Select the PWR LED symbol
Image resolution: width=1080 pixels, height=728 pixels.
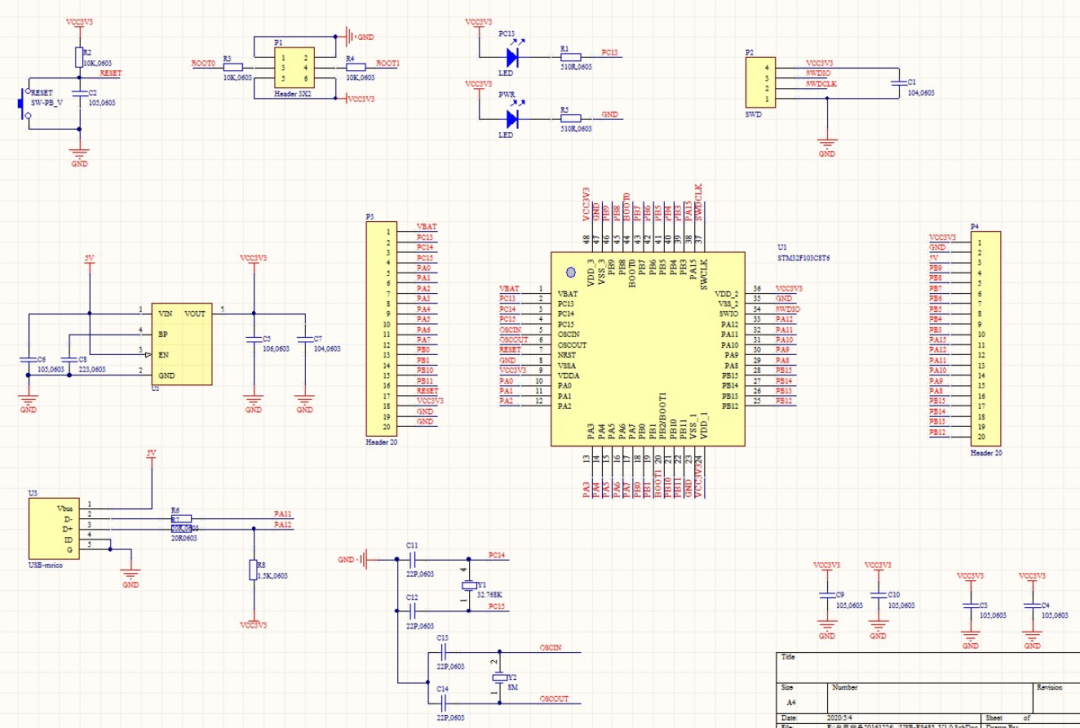click(512, 118)
